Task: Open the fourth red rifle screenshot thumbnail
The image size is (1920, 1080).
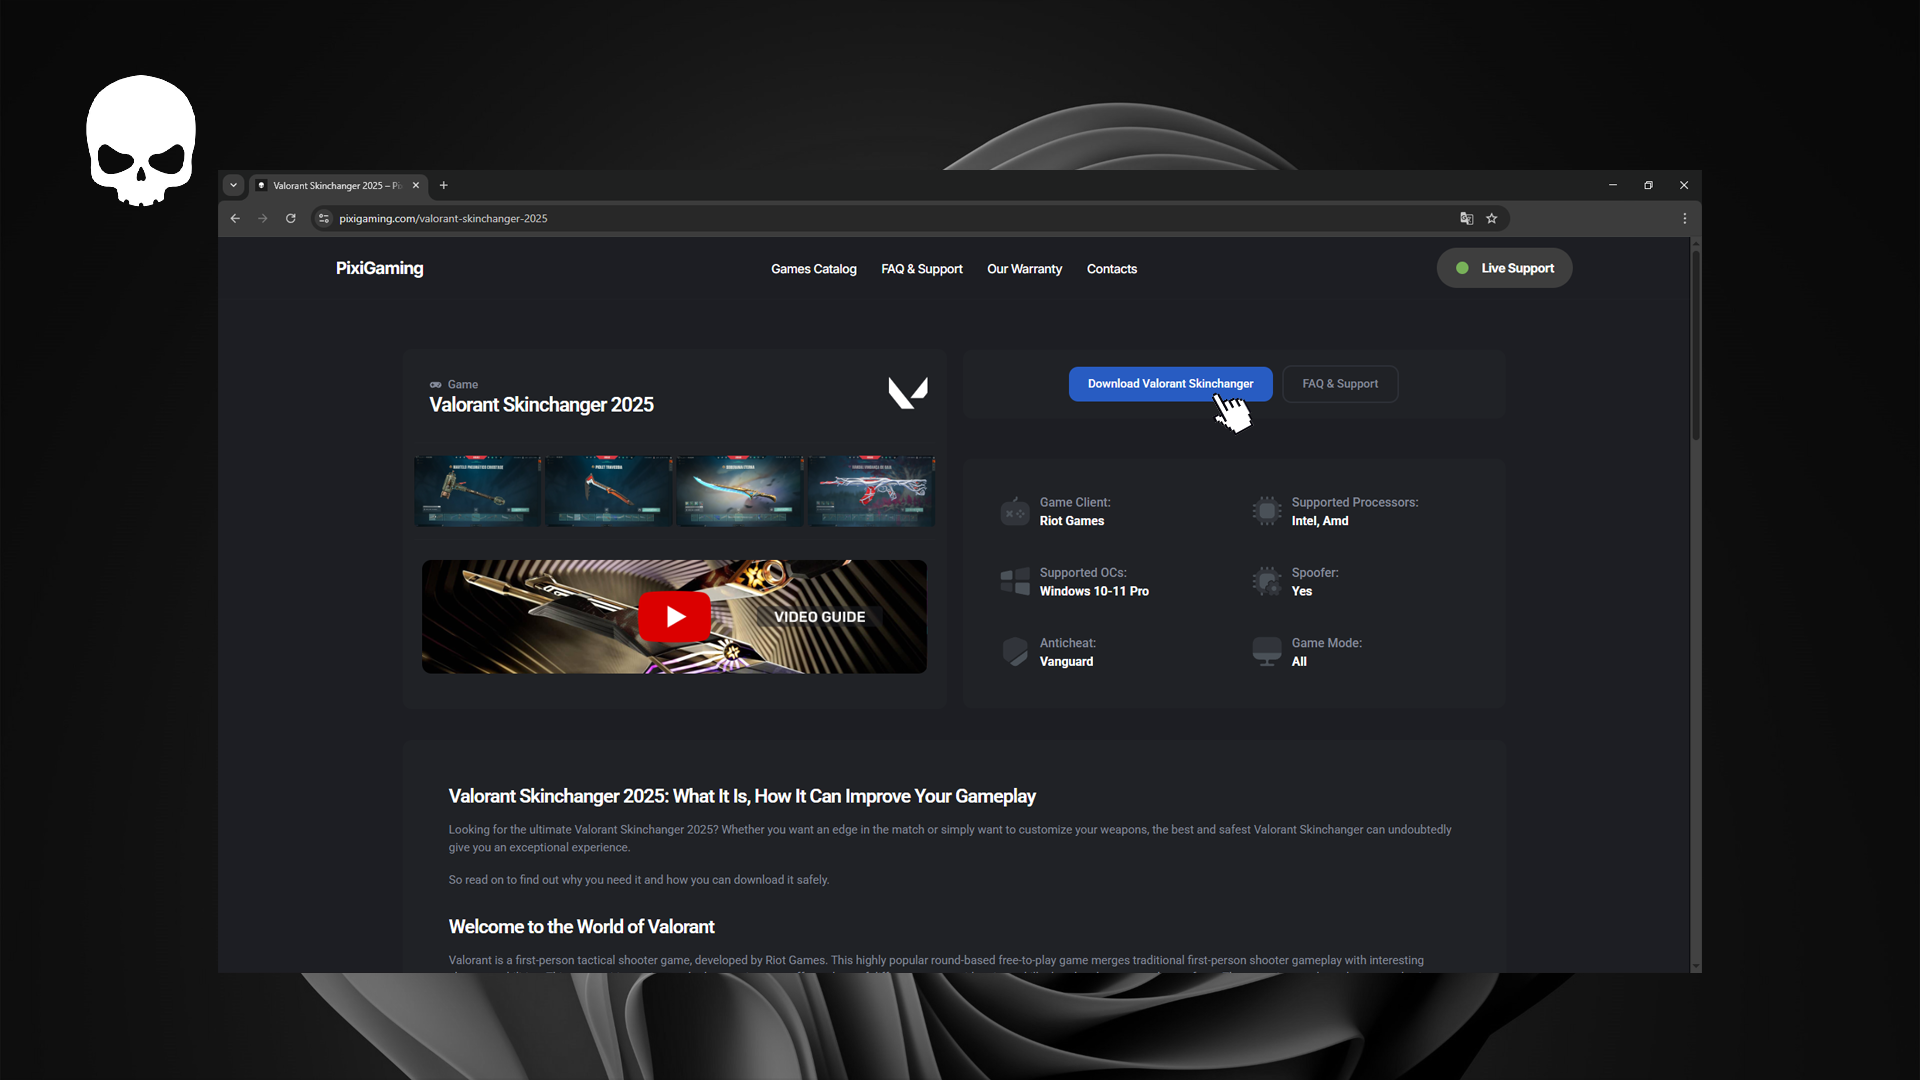Action: 871,491
